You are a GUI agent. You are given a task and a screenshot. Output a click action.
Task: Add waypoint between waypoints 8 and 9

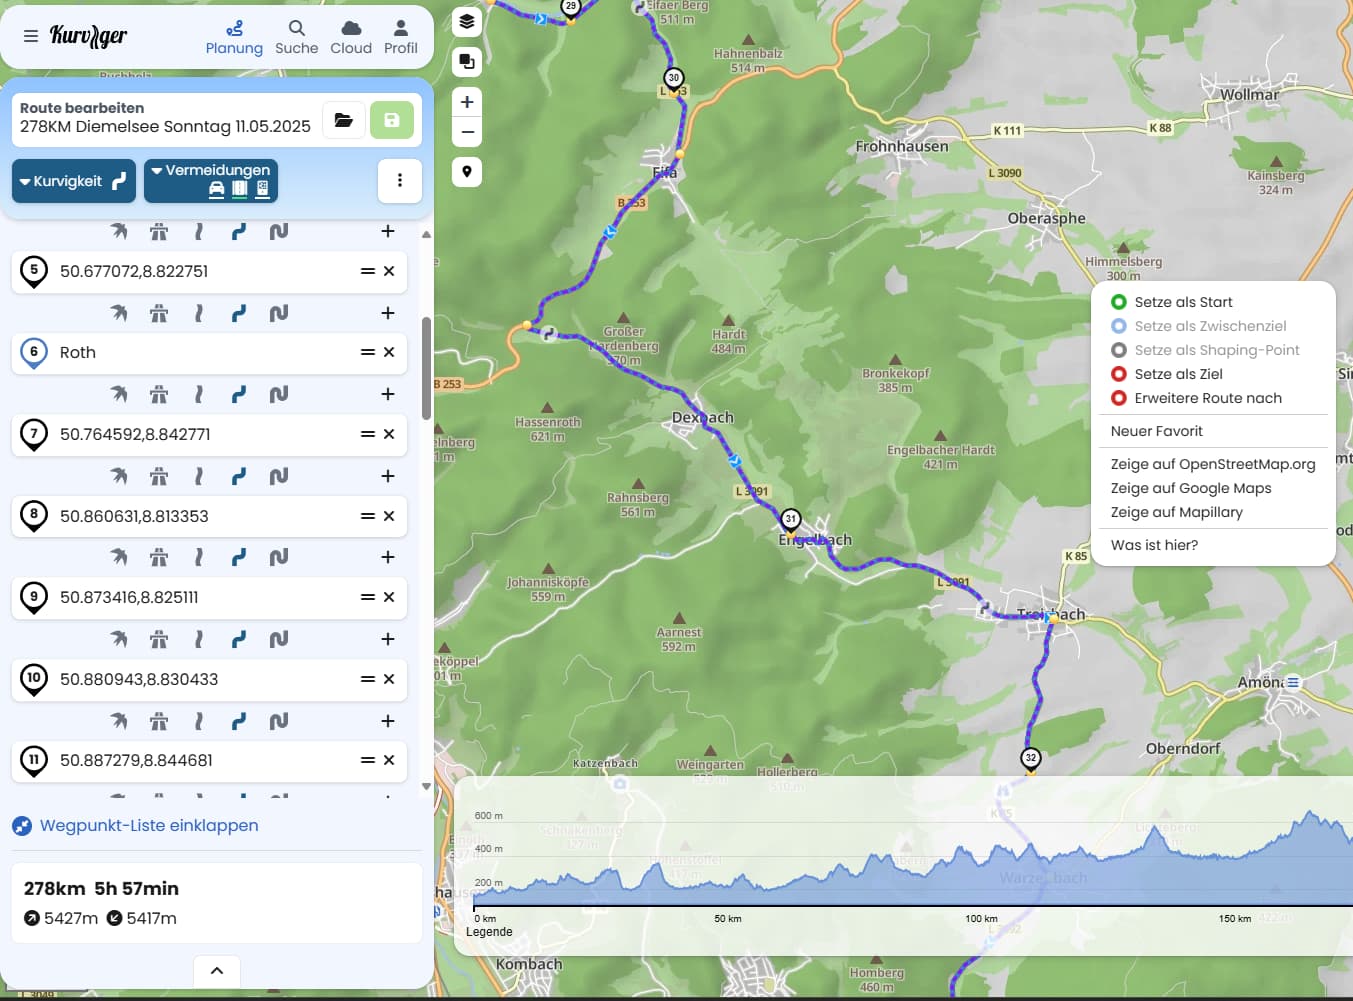tap(388, 557)
